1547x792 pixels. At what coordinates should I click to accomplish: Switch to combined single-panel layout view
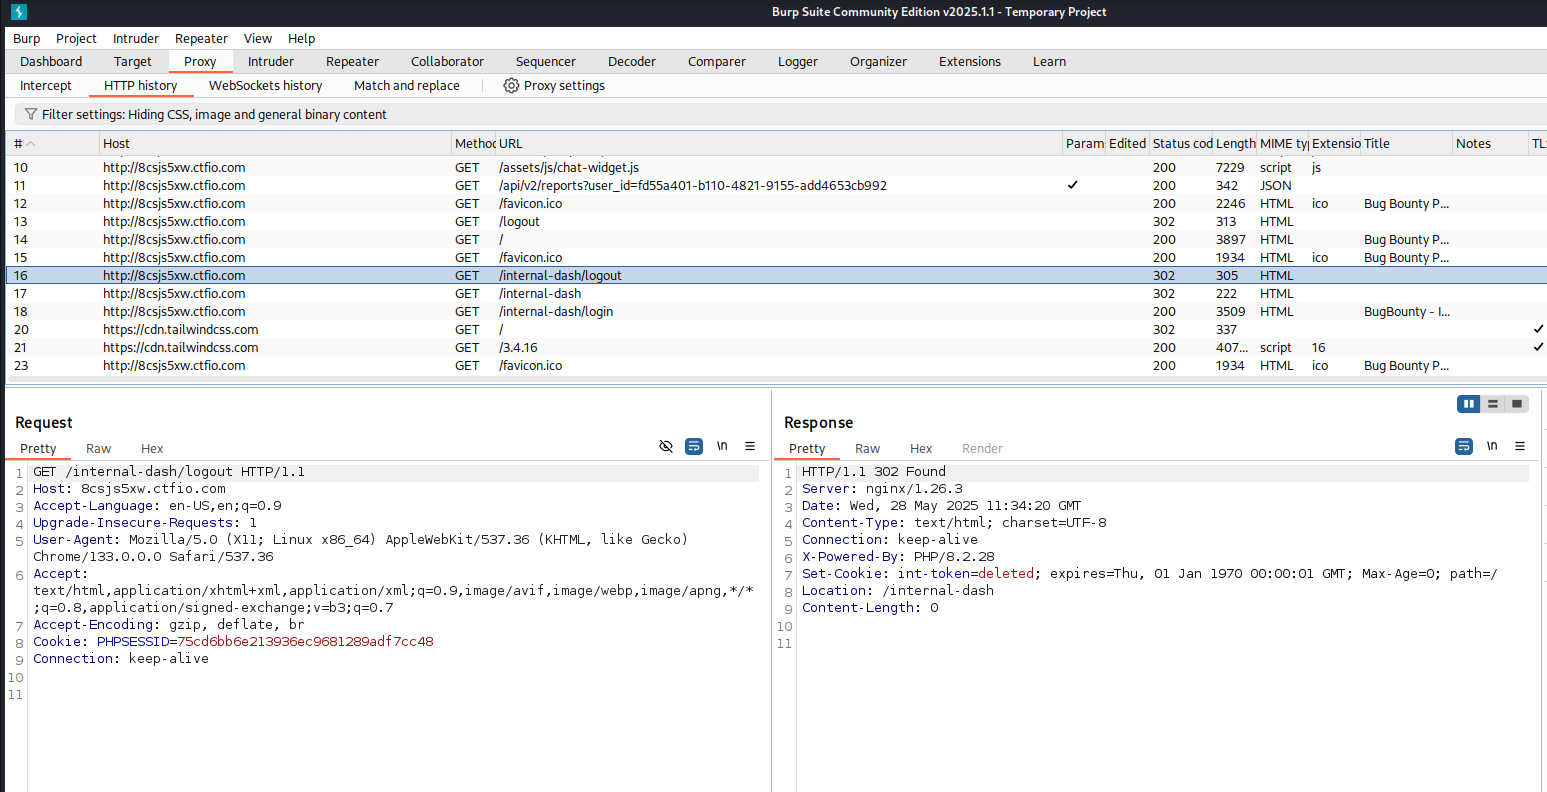click(x=1517, y=404)
